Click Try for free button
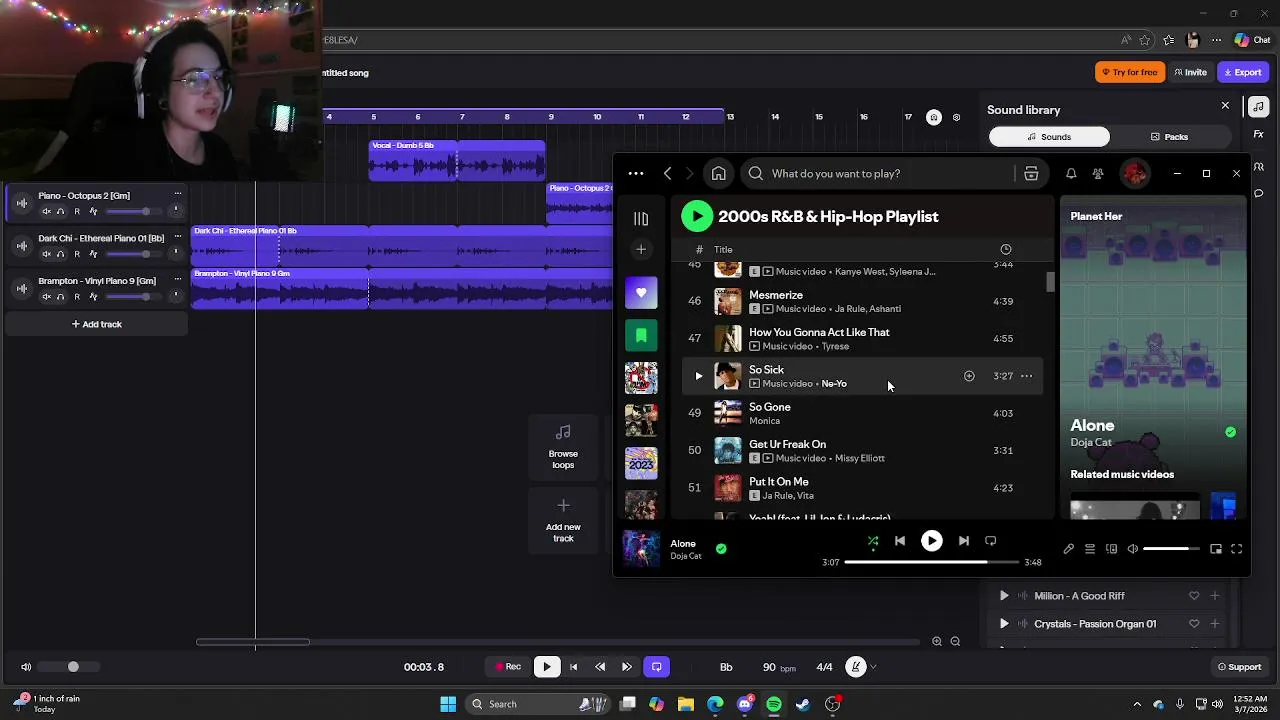The width and height of the screenshot is (1280, 720). pos(1130,72)
